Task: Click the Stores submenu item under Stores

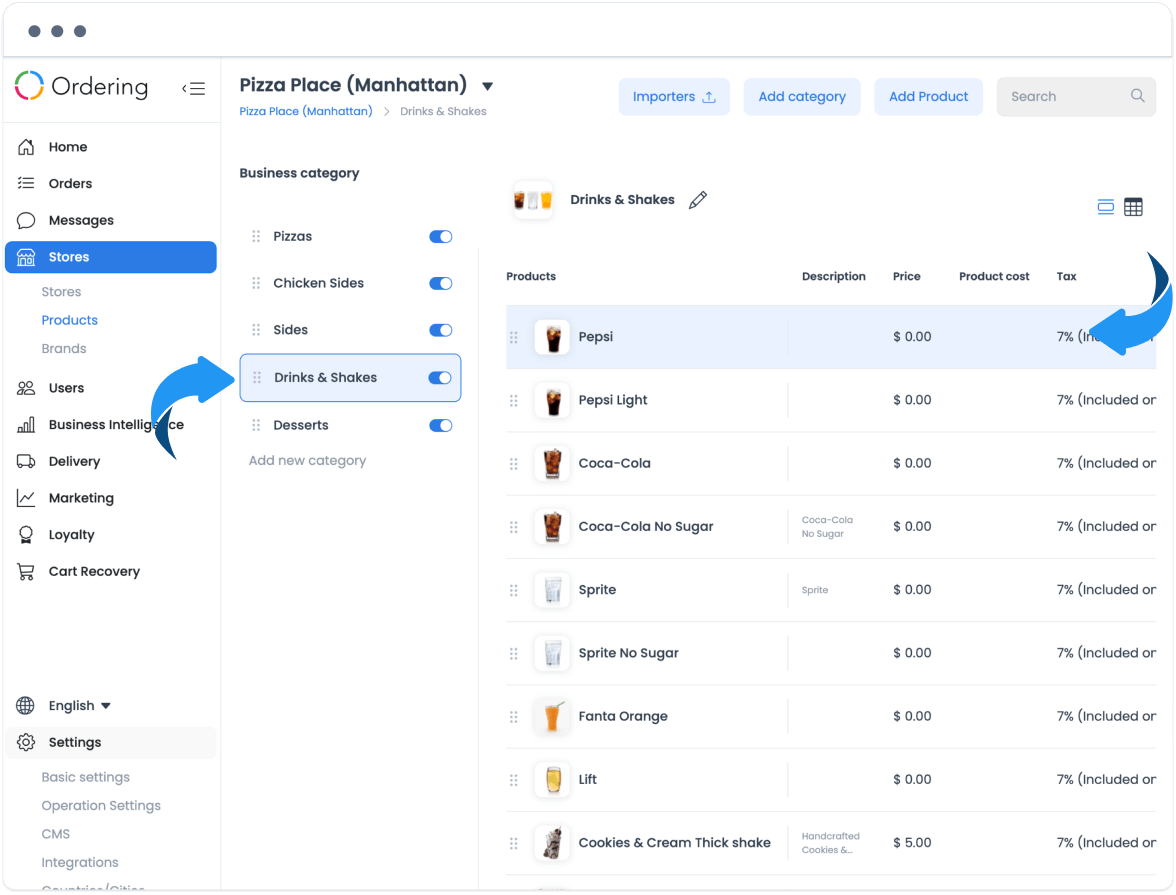Action: pos(62,292)
